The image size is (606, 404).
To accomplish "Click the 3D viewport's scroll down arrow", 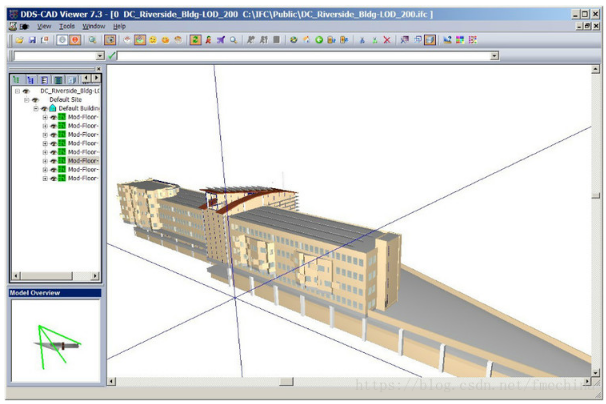I will coord(596,373).
